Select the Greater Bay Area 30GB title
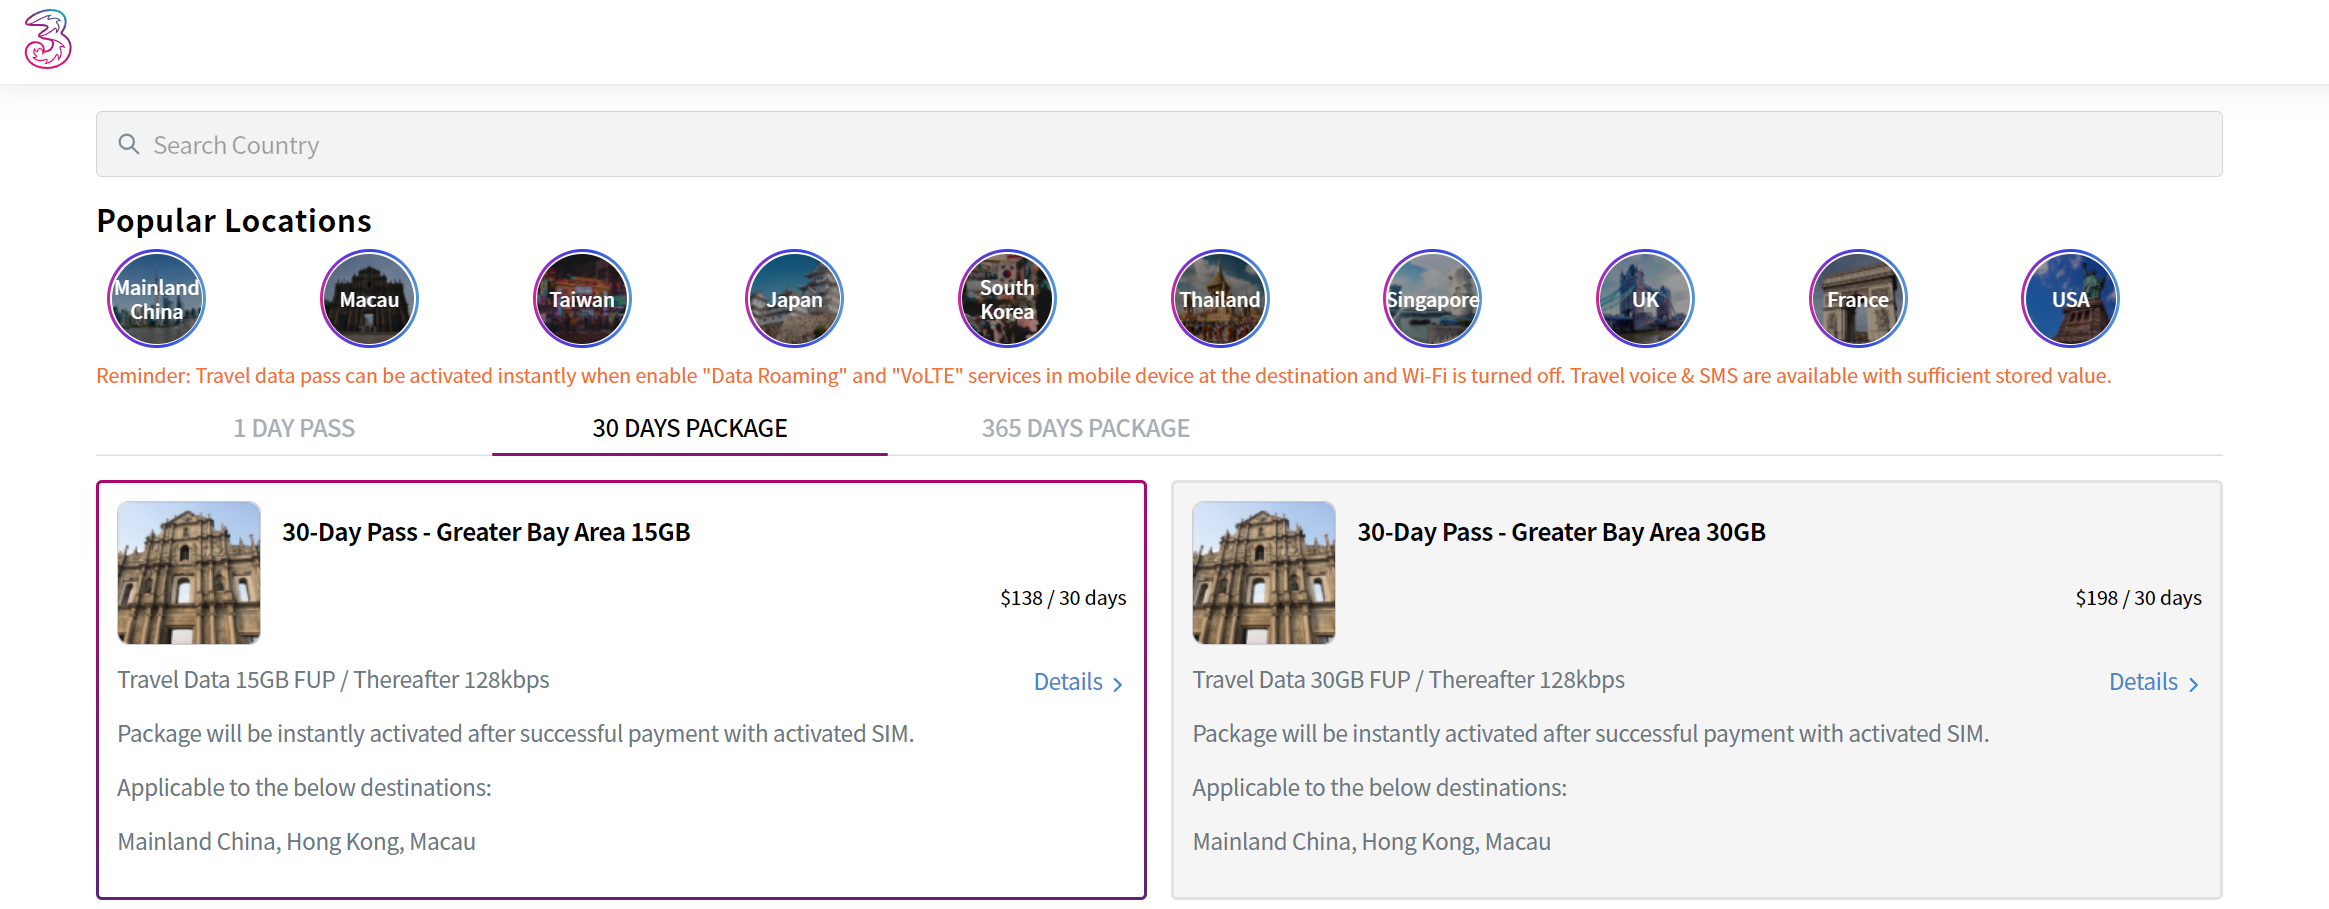 pyautogui.click(x=1560, y=533)
